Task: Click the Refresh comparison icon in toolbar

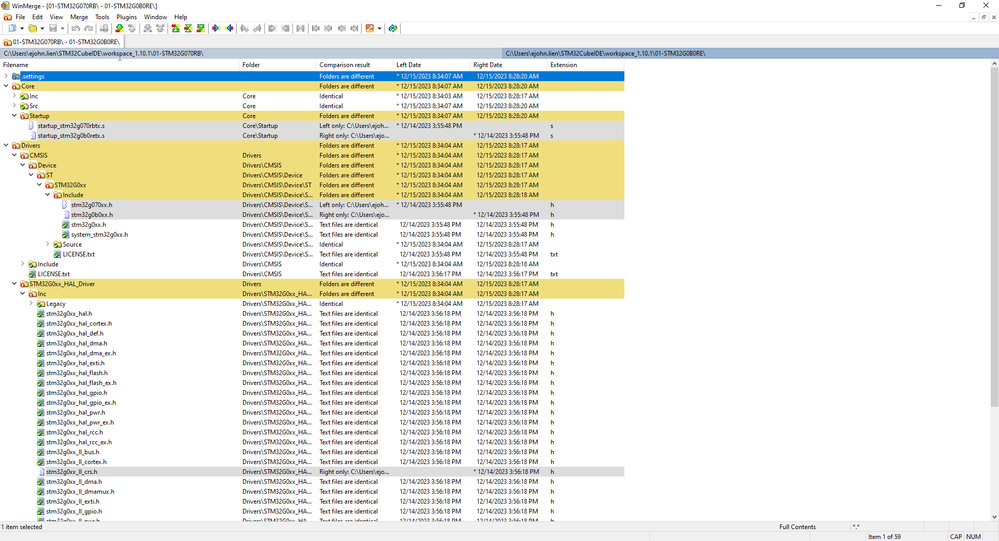Action: click(x=393, y=28)
